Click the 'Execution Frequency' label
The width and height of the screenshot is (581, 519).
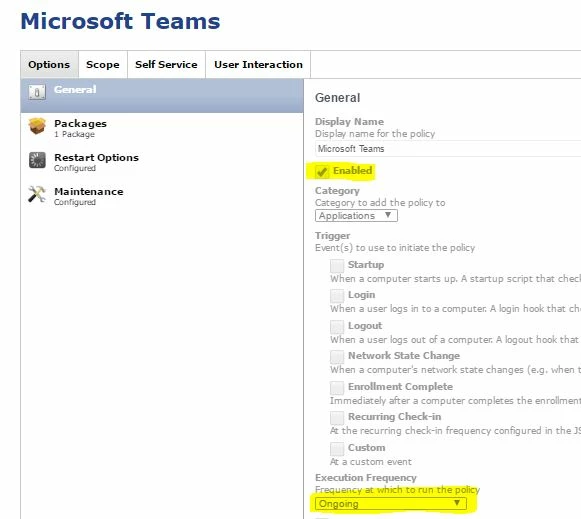click(x=366, y=478)
